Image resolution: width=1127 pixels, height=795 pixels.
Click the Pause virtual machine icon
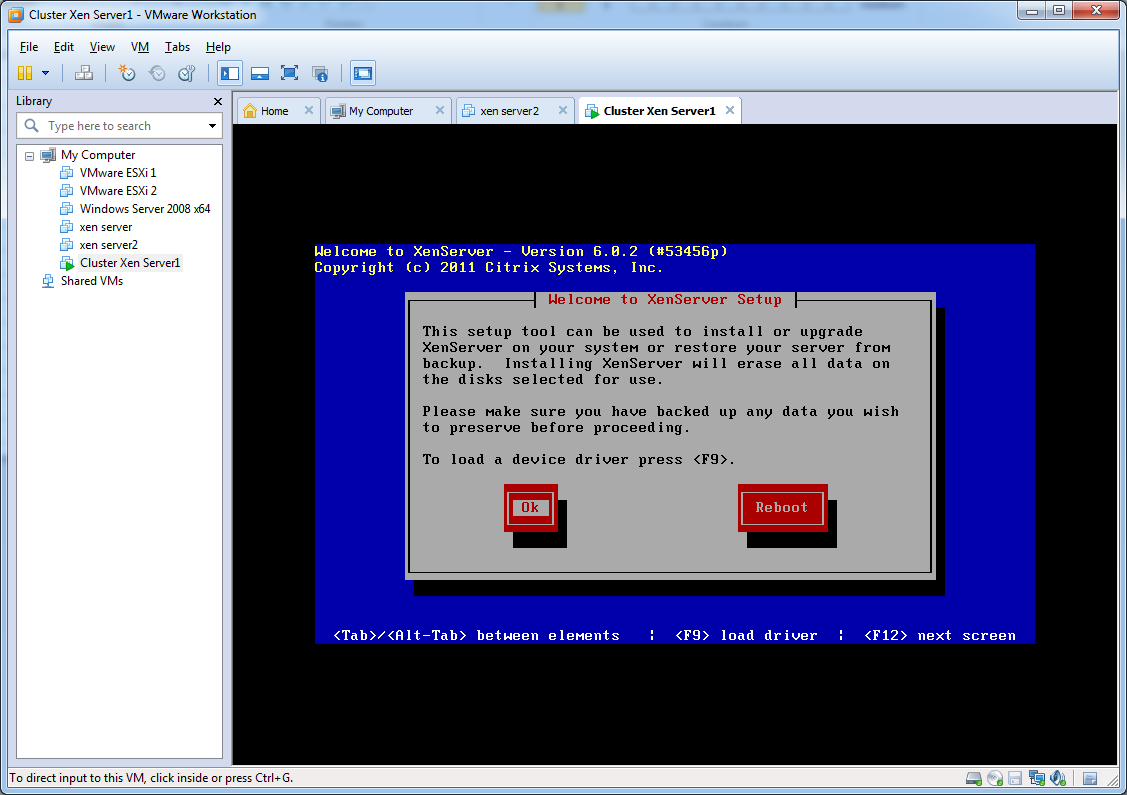pyautogui.click(x=25, y=73)
